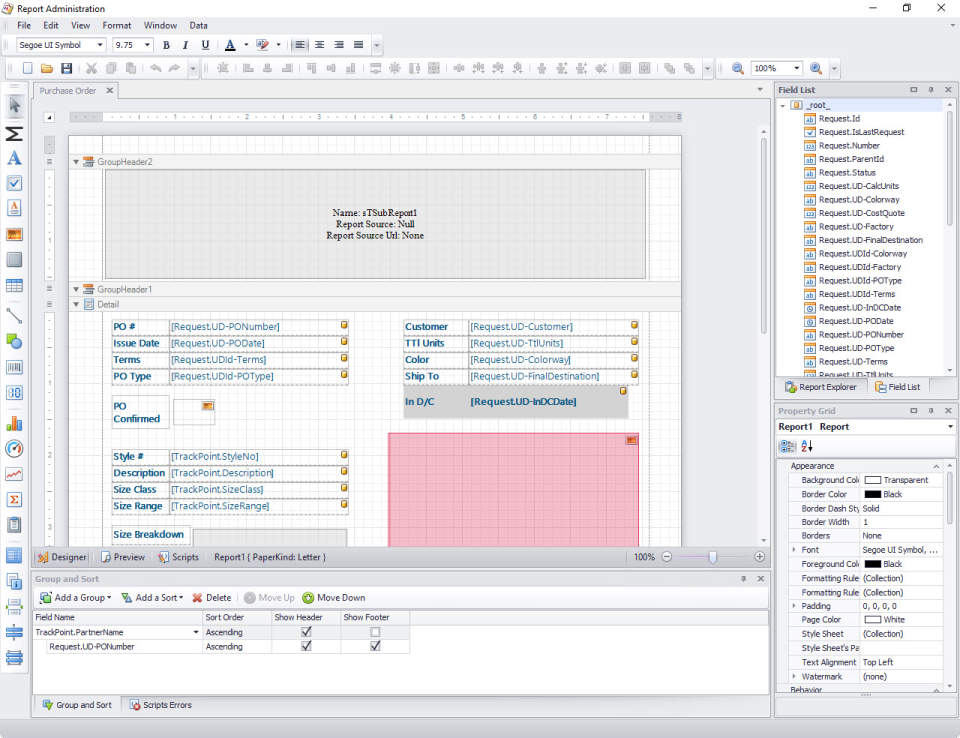Toggle Bold formatting

(166, 45)
